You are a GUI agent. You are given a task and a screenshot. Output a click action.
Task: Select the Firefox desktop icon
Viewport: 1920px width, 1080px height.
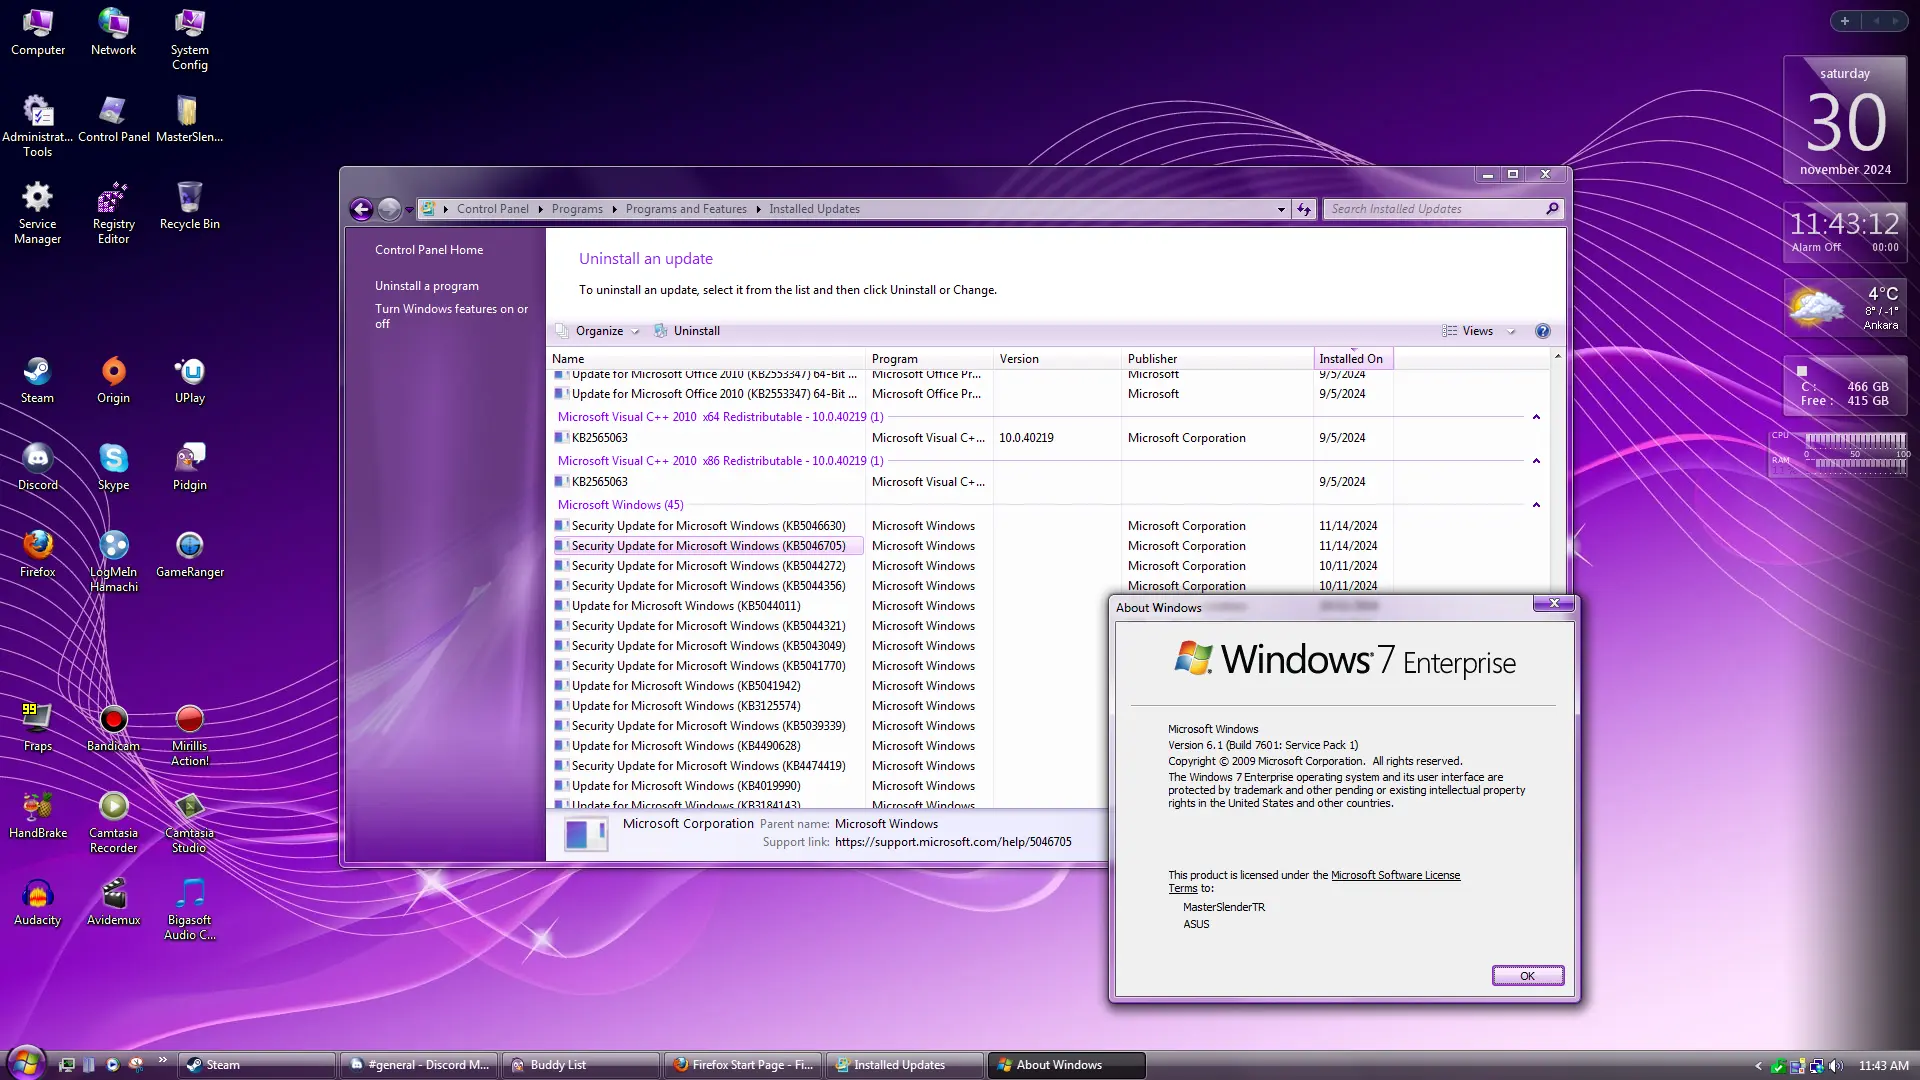(38, 554)
